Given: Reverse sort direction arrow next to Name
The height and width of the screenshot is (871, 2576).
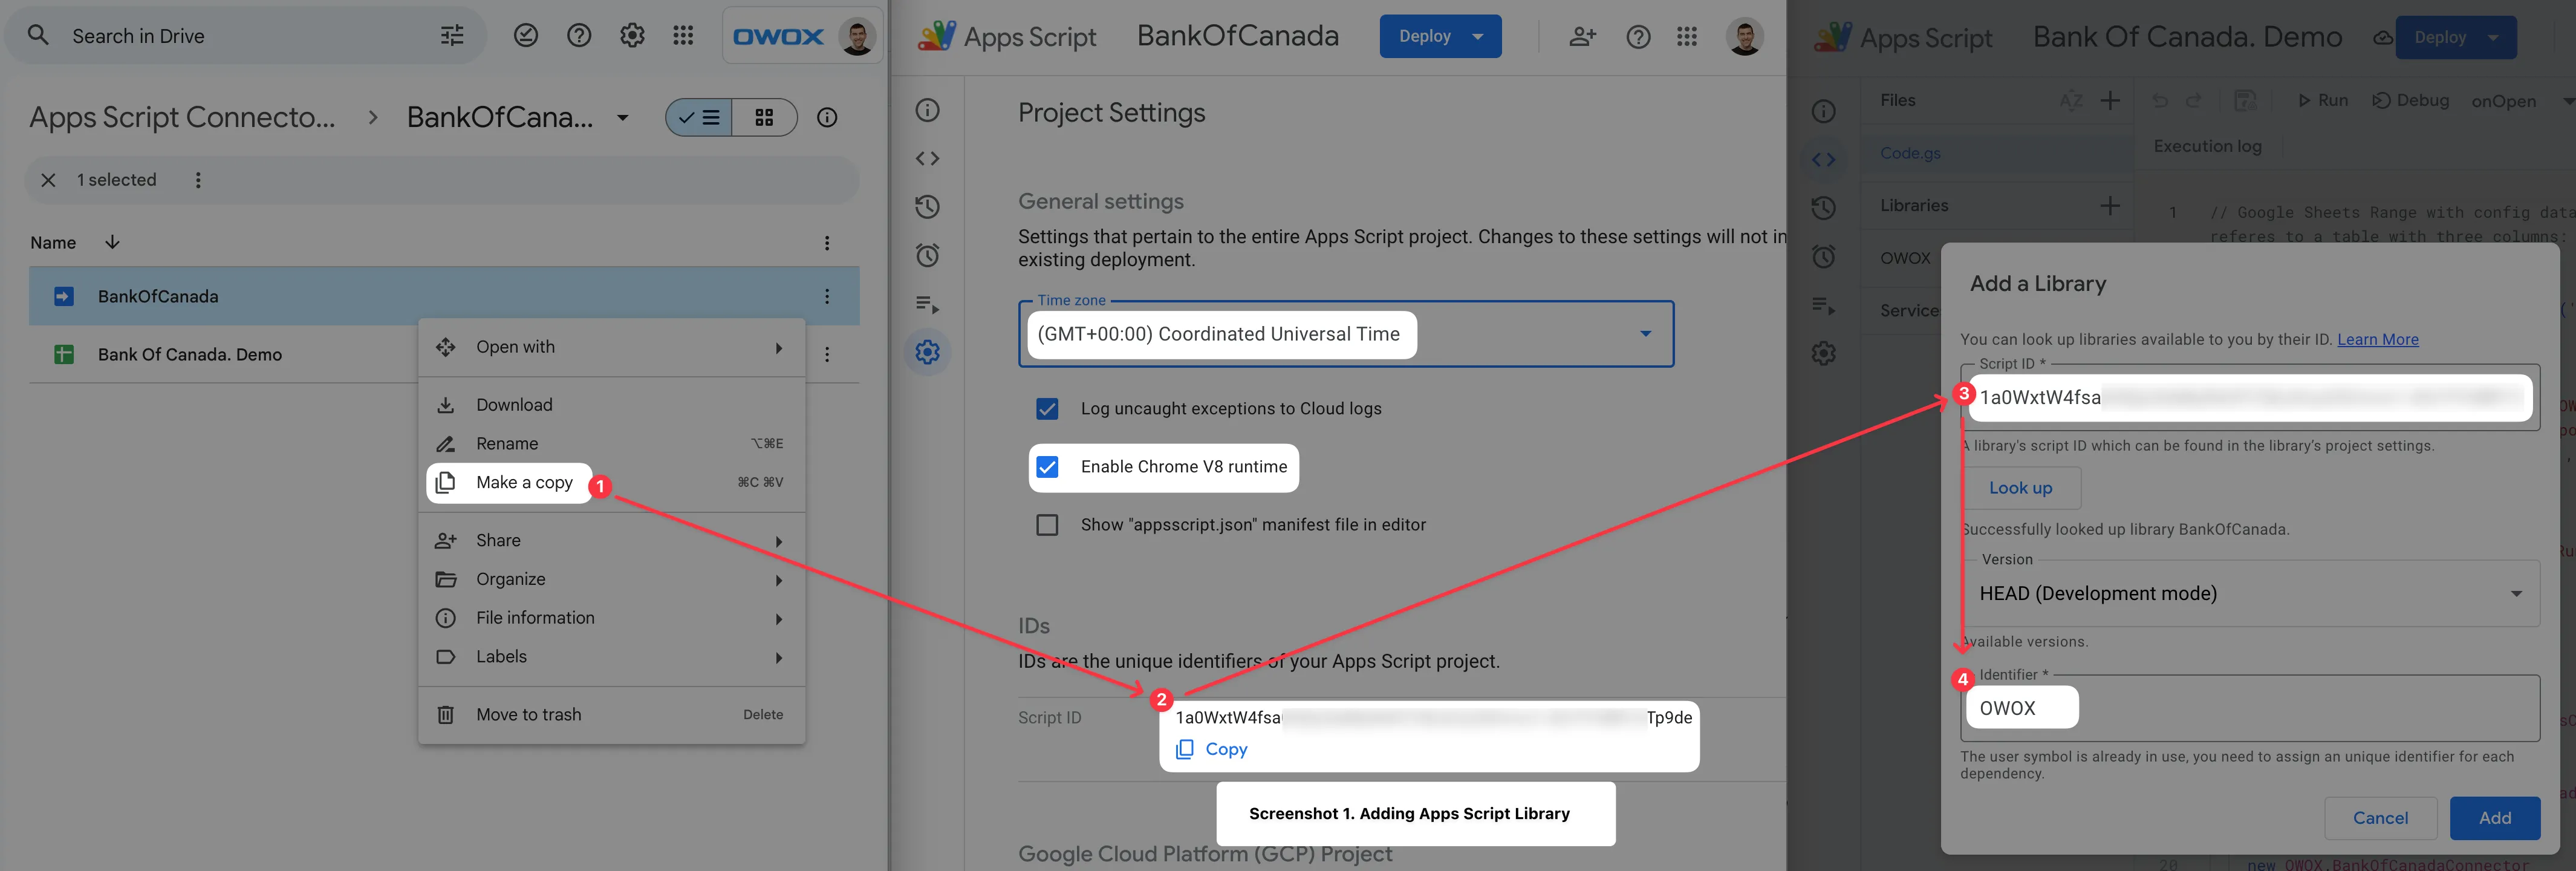Looking at the screenshot, I should (x=112, y=242).
